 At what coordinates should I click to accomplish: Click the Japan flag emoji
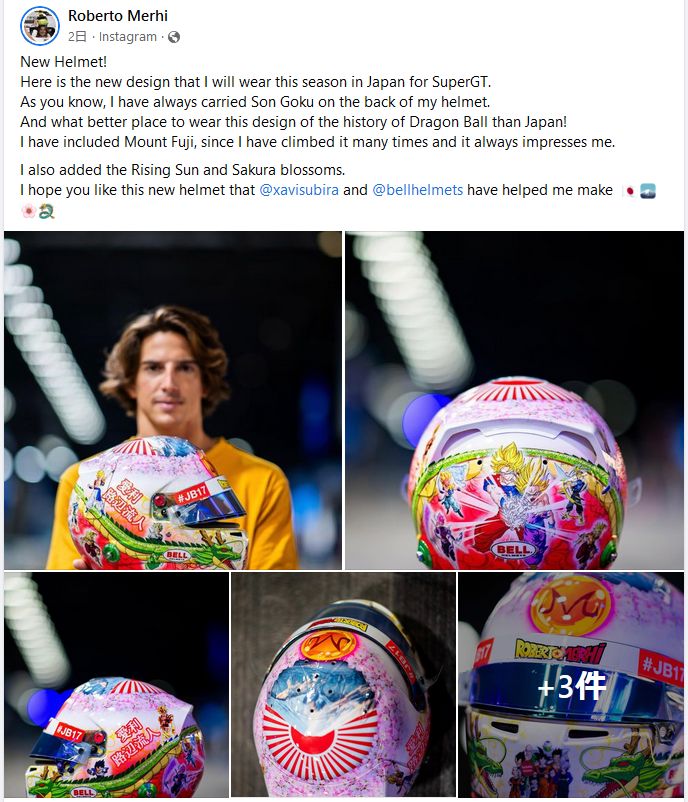(x=629, y=191)
